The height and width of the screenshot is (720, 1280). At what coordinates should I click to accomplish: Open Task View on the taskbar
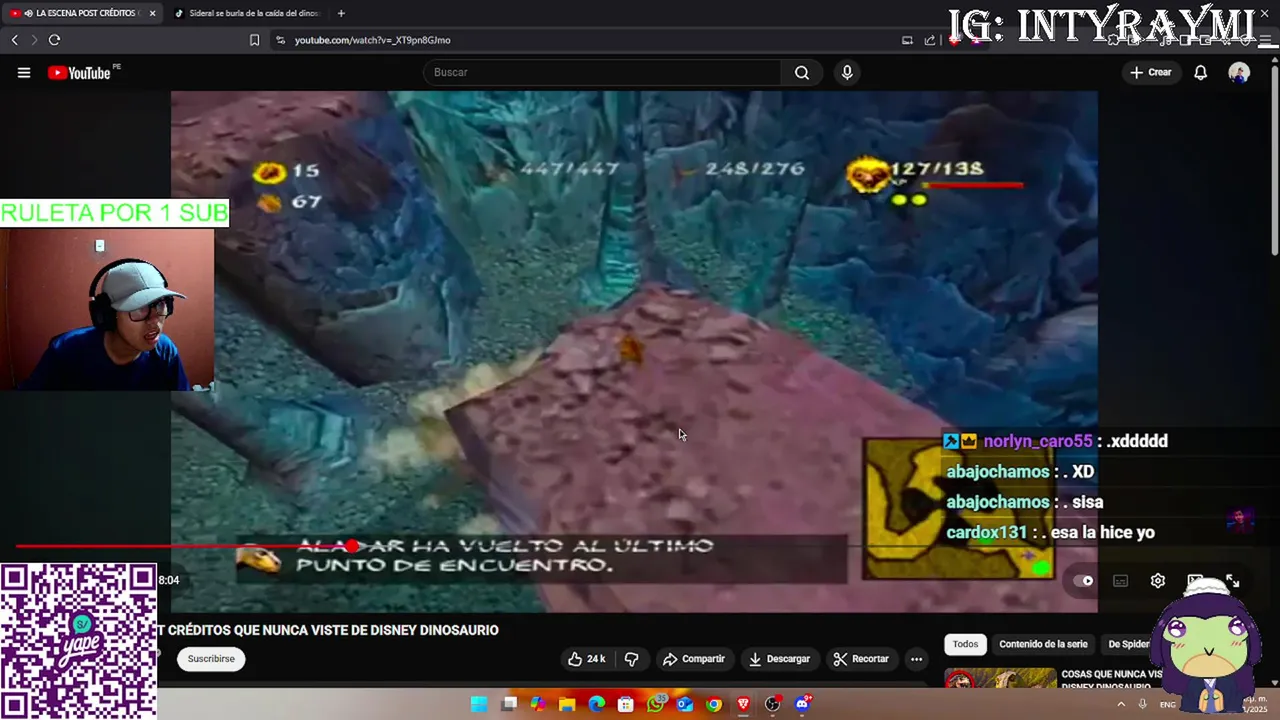509,704
